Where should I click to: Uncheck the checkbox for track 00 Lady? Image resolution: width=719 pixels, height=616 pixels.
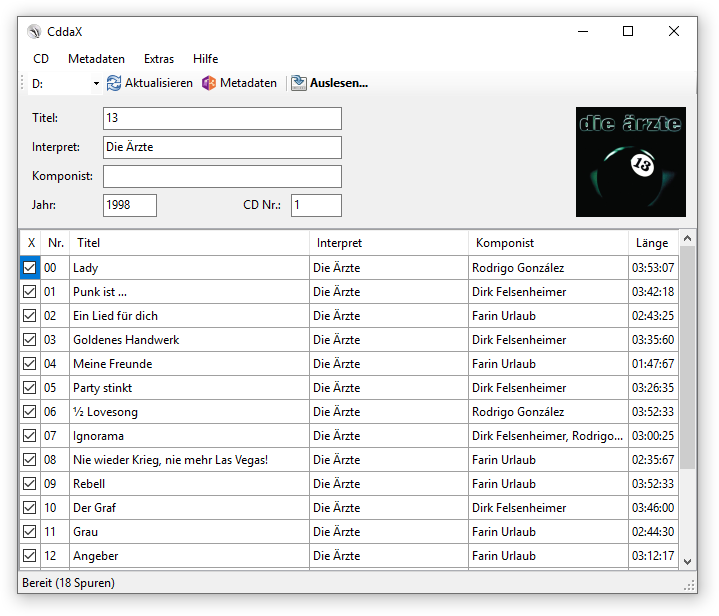pyautogui.click(x=30, y=268)
